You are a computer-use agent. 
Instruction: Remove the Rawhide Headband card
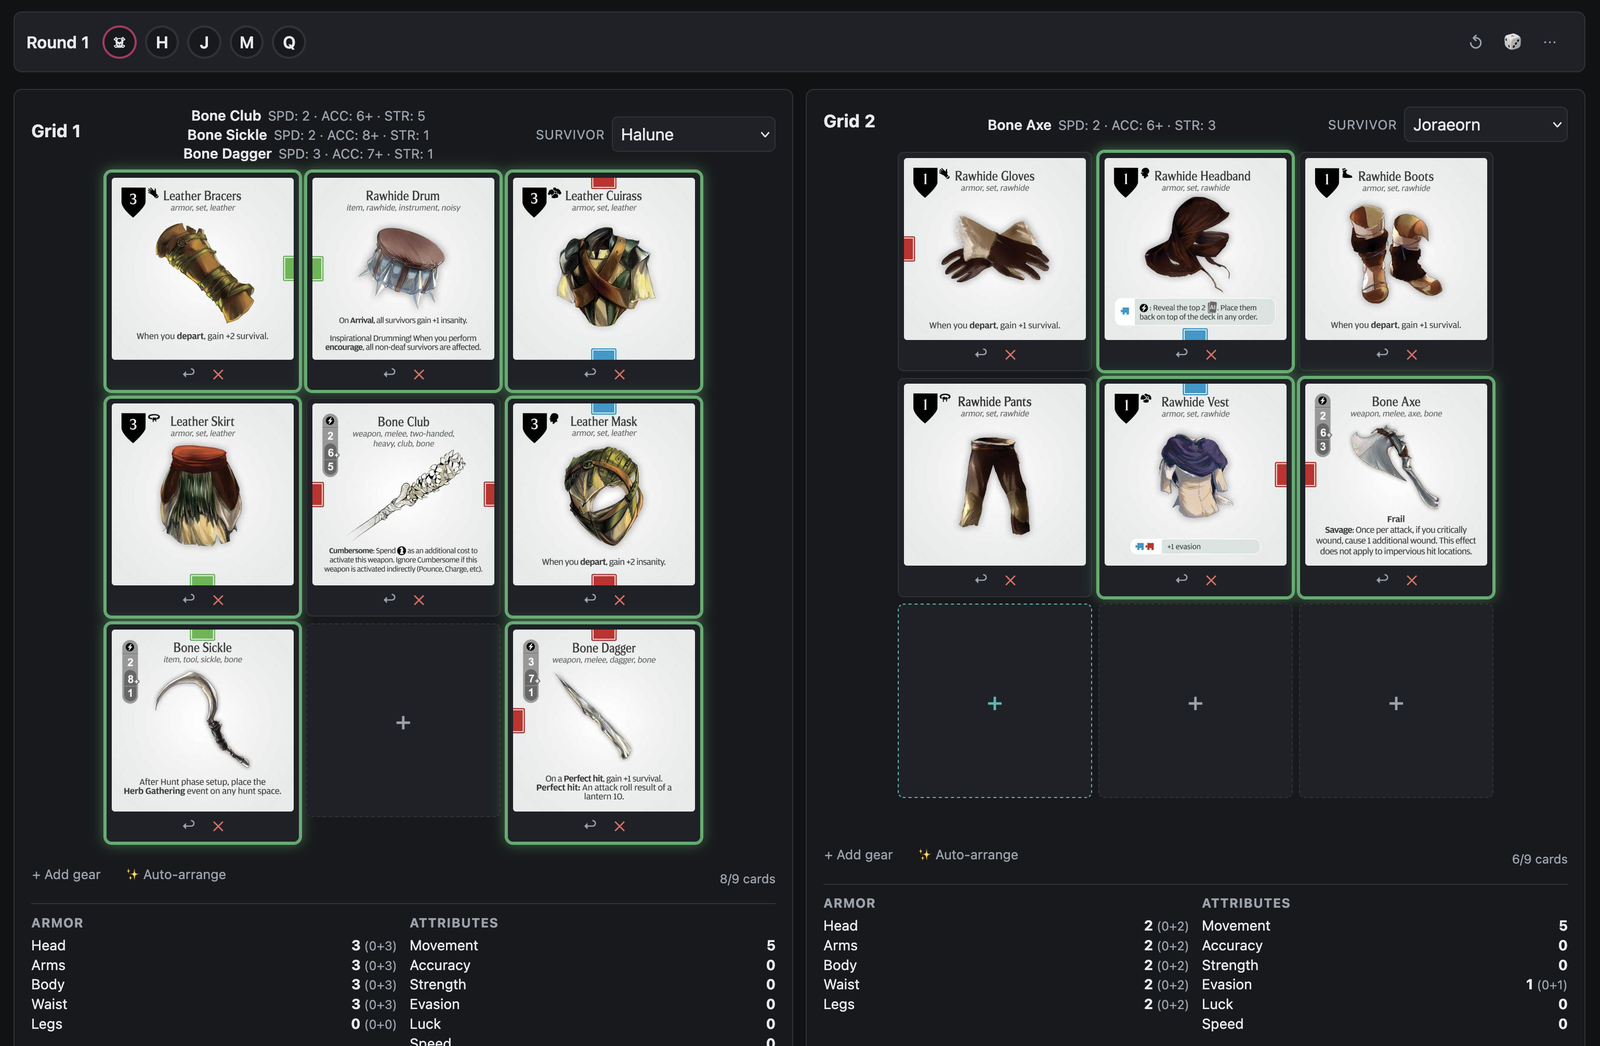(x=1211, y=354)
